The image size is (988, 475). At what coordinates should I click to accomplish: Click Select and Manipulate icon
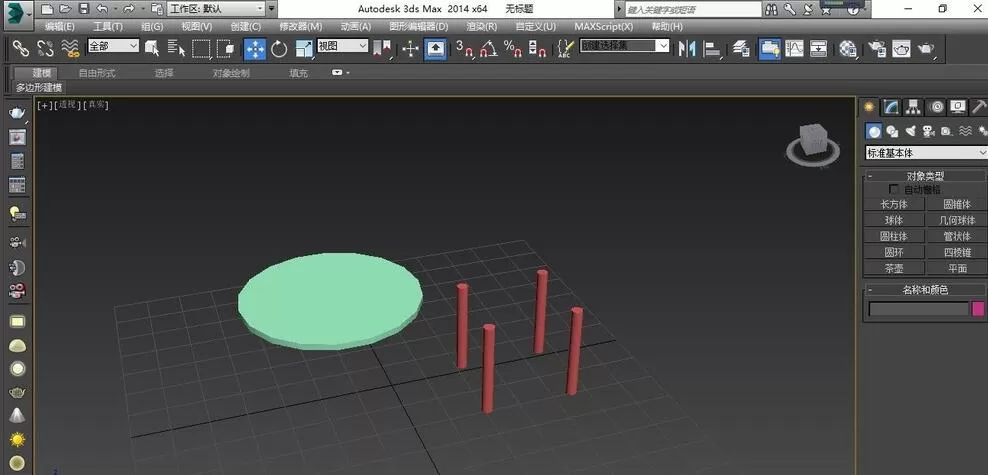coord(410,49)
